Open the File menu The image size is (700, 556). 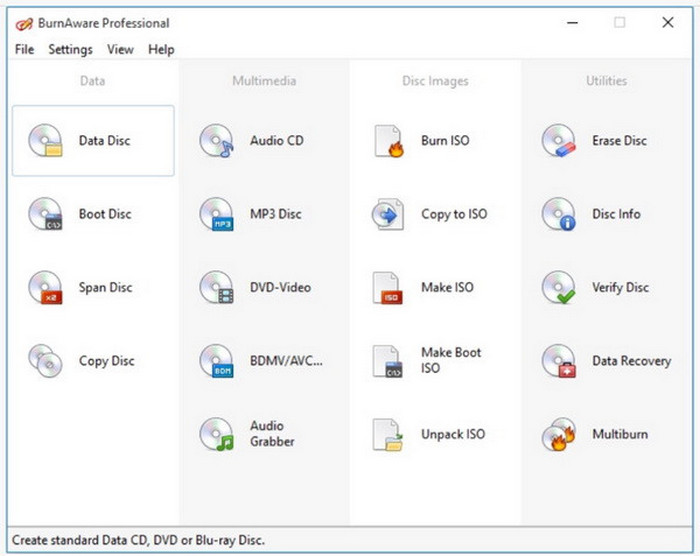(24, 49)
